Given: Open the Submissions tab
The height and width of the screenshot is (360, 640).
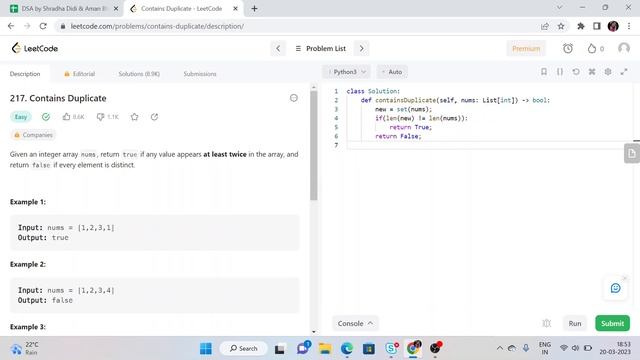Looking at the screenshot, I should point(200,74).
